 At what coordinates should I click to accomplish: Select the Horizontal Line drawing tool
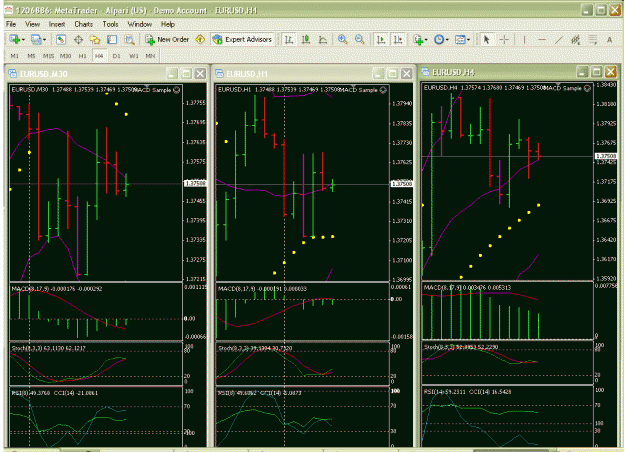click(x=542, y=39)
